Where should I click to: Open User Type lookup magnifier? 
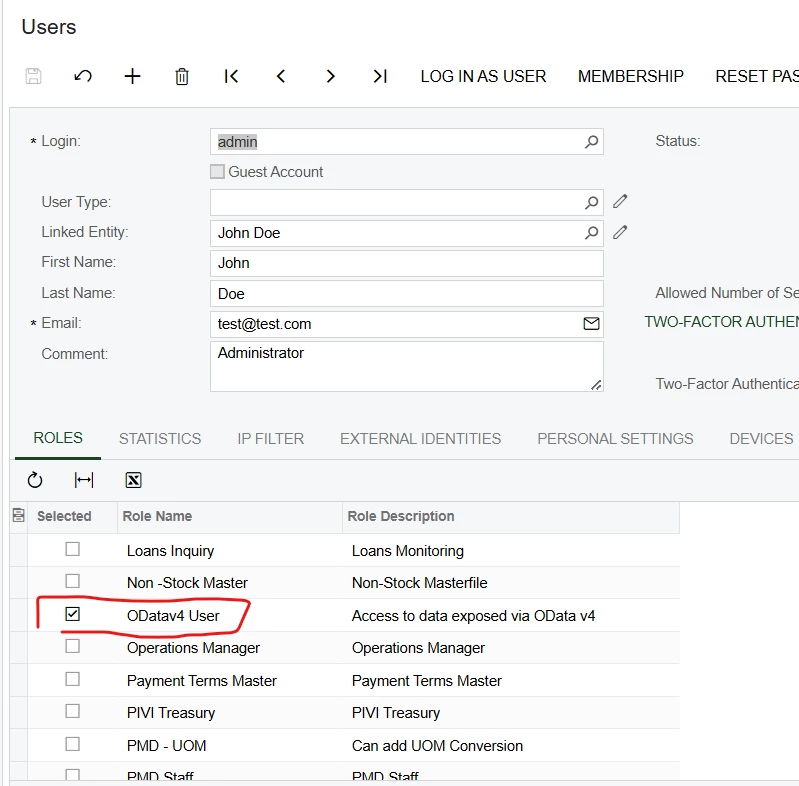tap(591, 202)
